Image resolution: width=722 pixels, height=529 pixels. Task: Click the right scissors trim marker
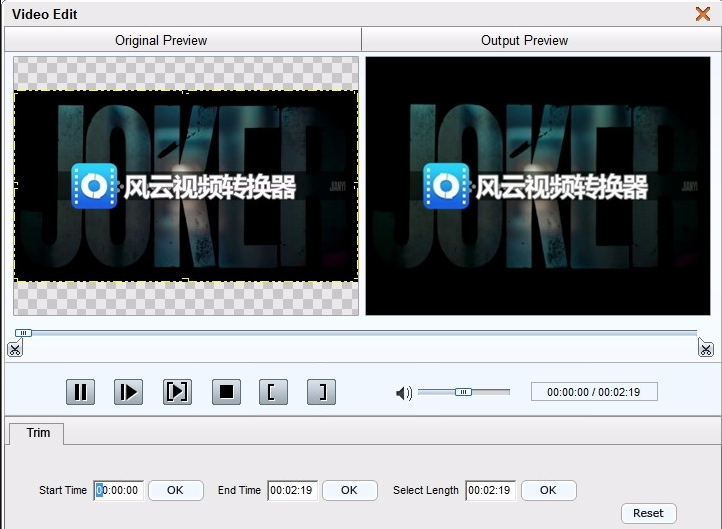[705, 348]
